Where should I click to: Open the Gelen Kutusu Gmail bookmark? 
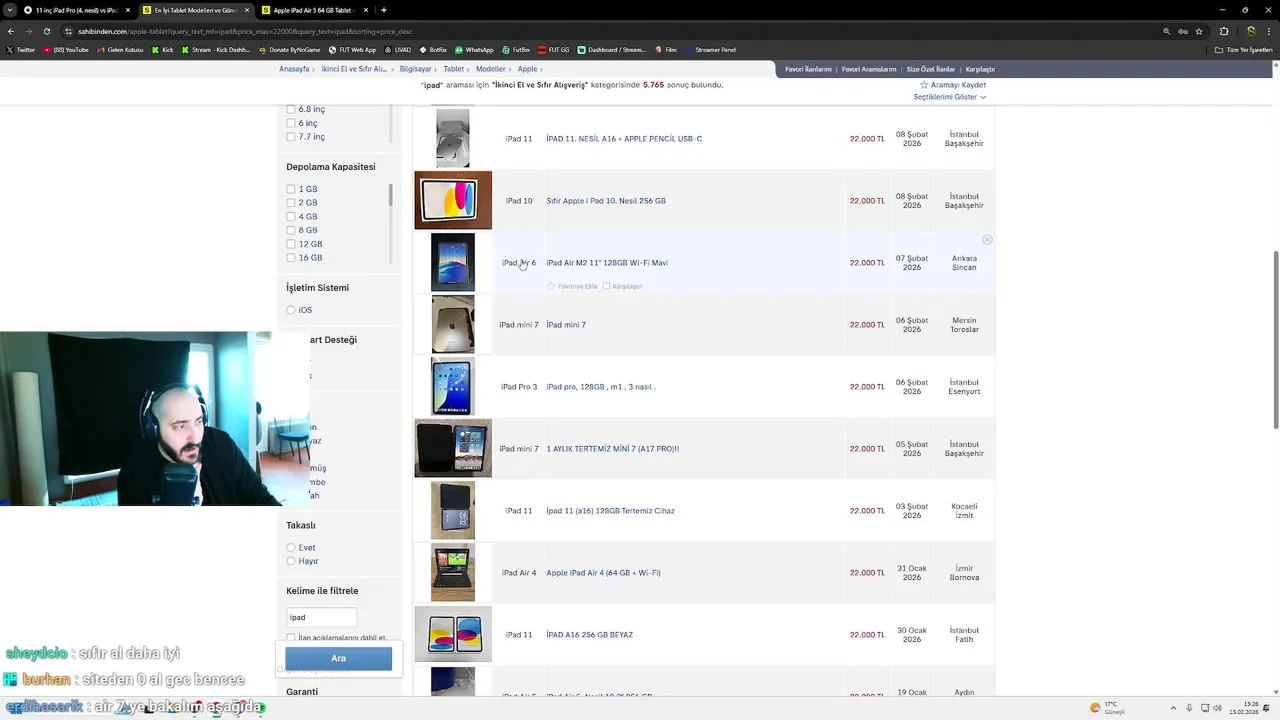click(120, 49)
